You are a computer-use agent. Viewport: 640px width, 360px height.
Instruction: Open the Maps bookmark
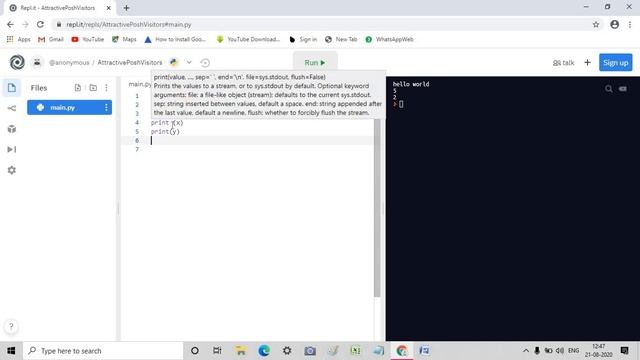pos(124,39)
